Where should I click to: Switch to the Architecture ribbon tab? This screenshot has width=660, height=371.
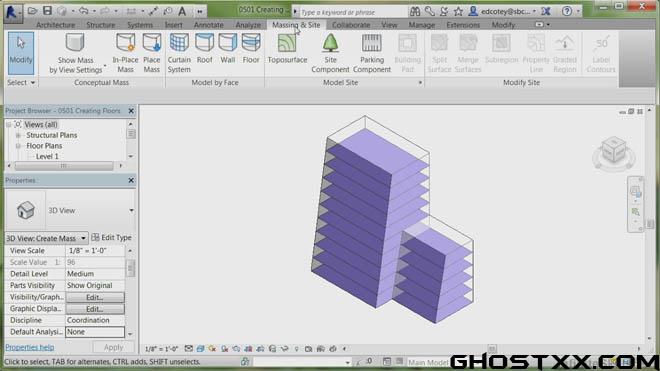point(55,25)
